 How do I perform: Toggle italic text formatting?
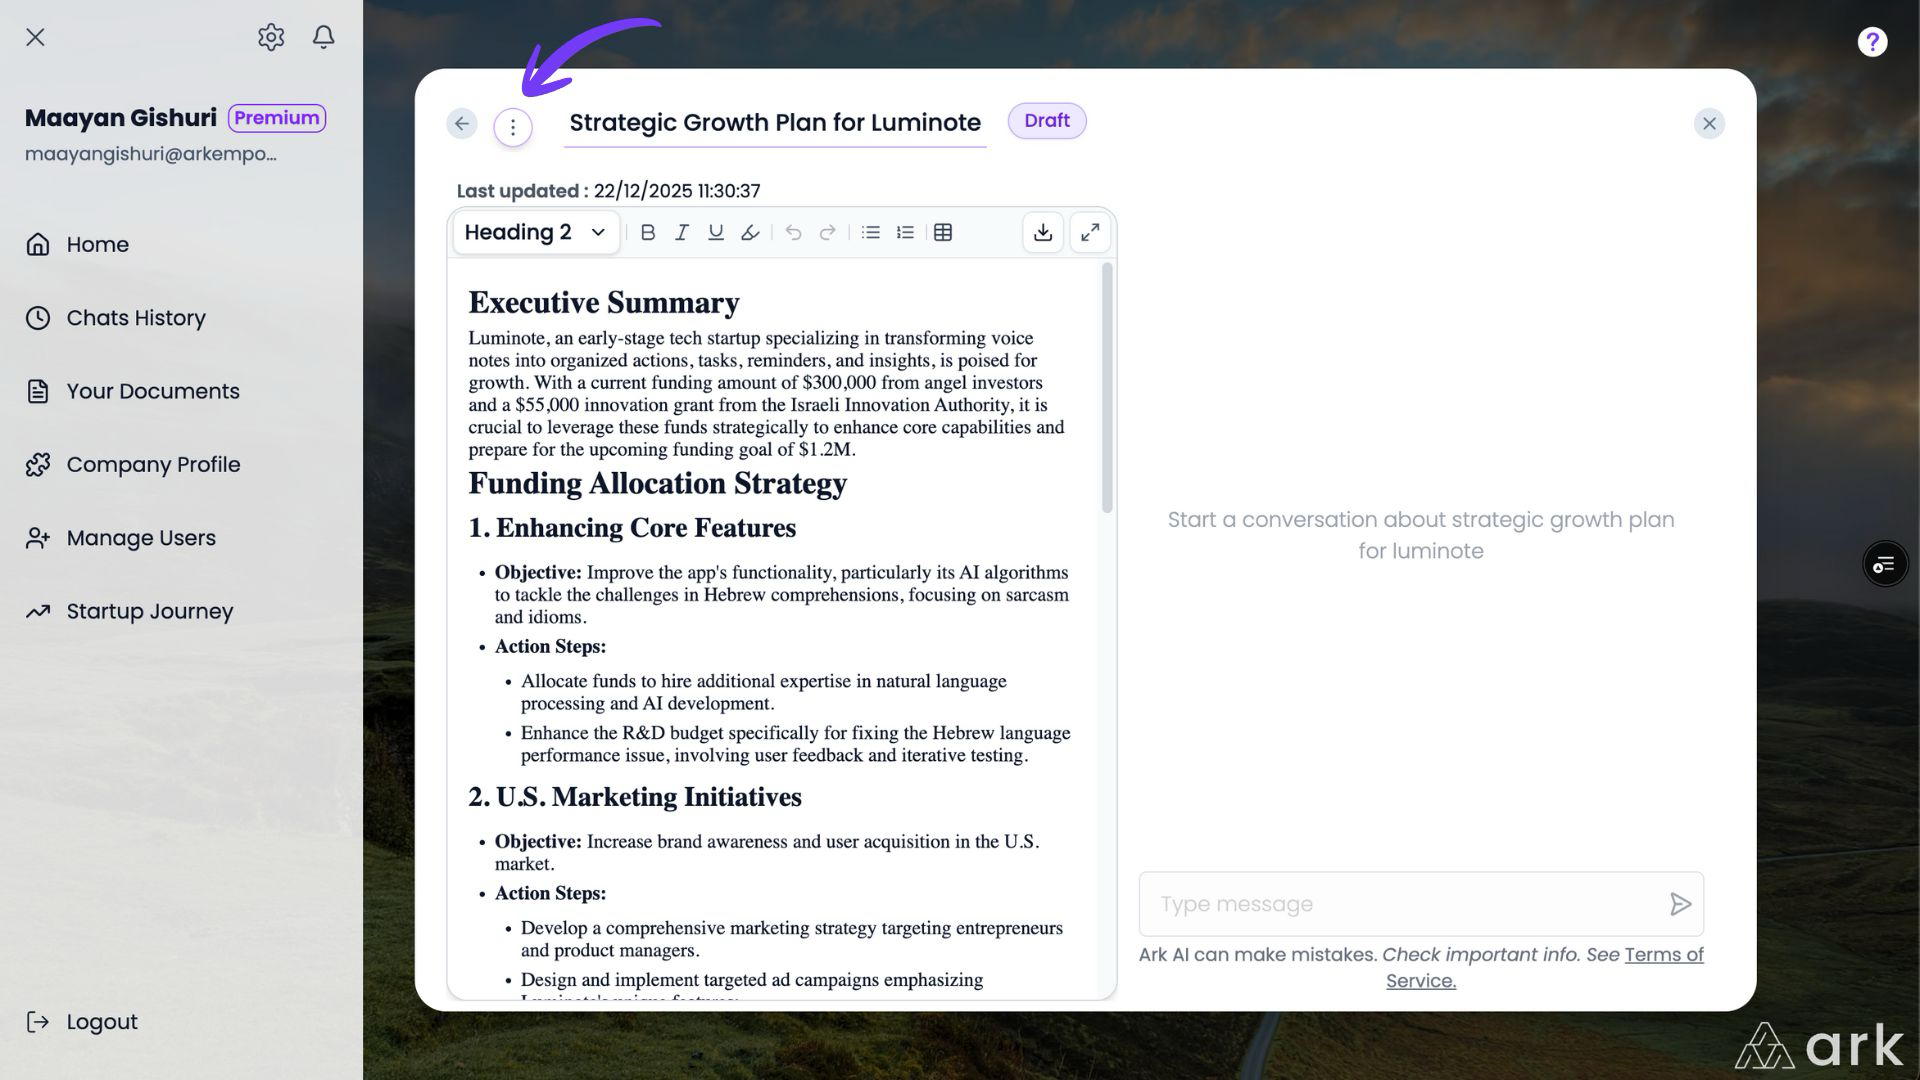tap(682, 233)
